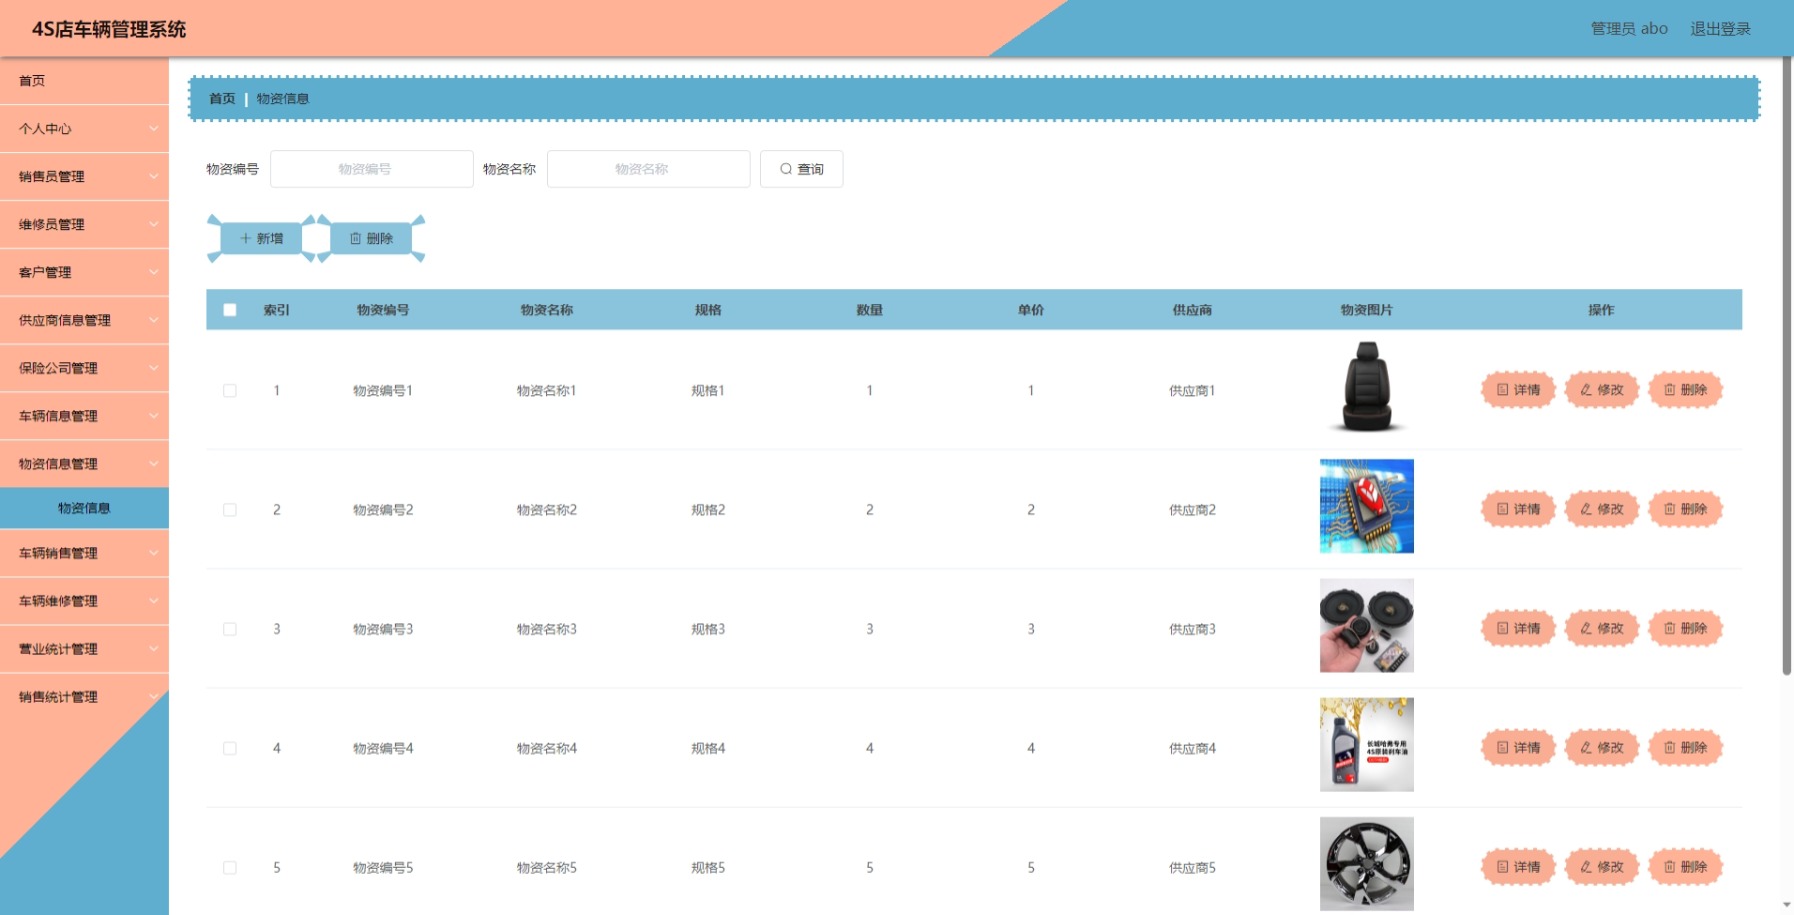This screenshot has height=915, width=1794.
Task: Click edit pencil icon in row 物资编号1
Action: (1586, 390)
